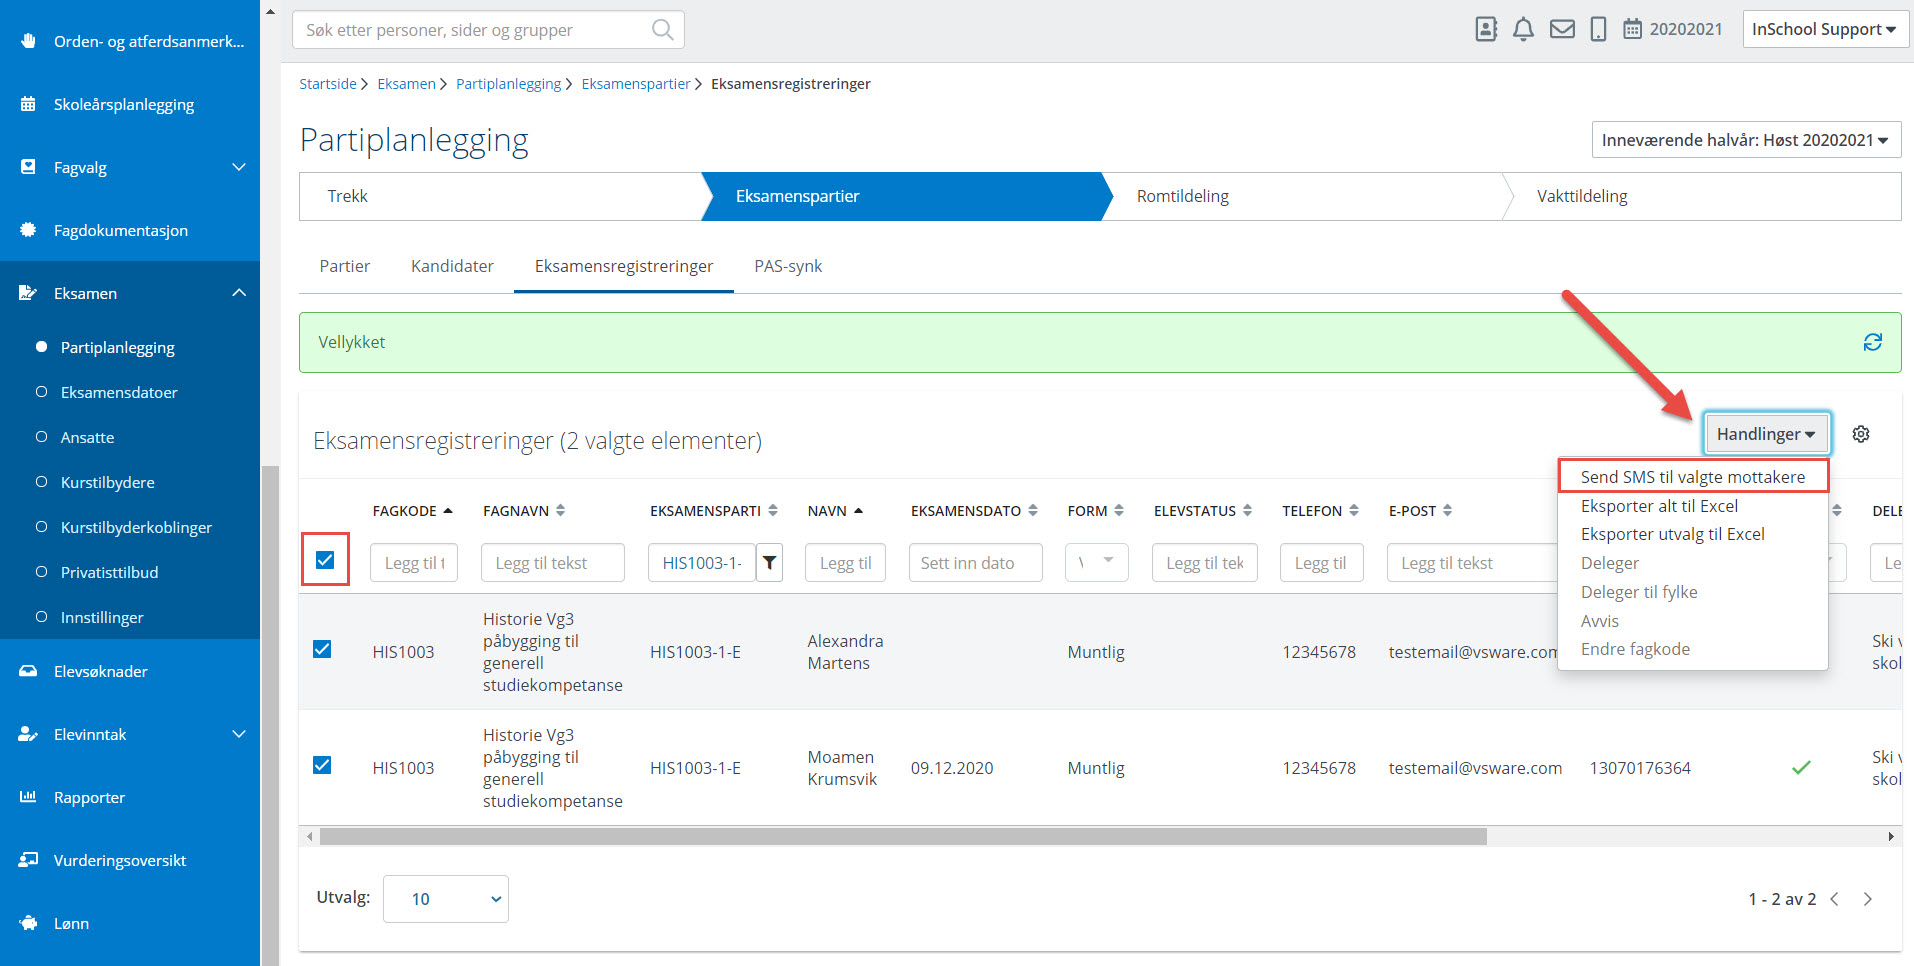1914x966 pixels.
Task: Open the notifications bell
Action: [1523, 29]
